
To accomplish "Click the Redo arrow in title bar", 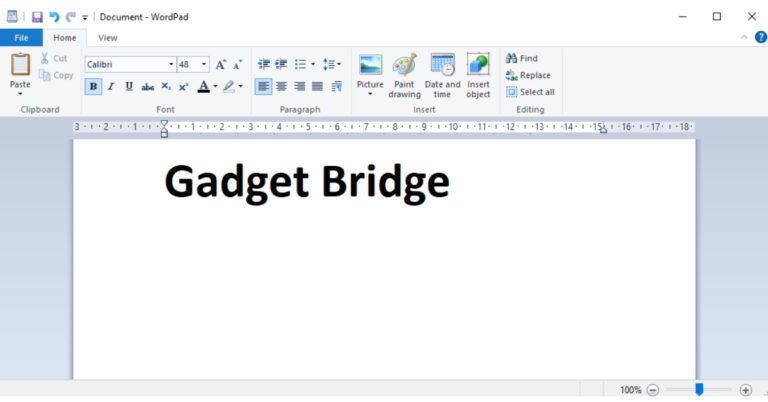I will point(71,17).
